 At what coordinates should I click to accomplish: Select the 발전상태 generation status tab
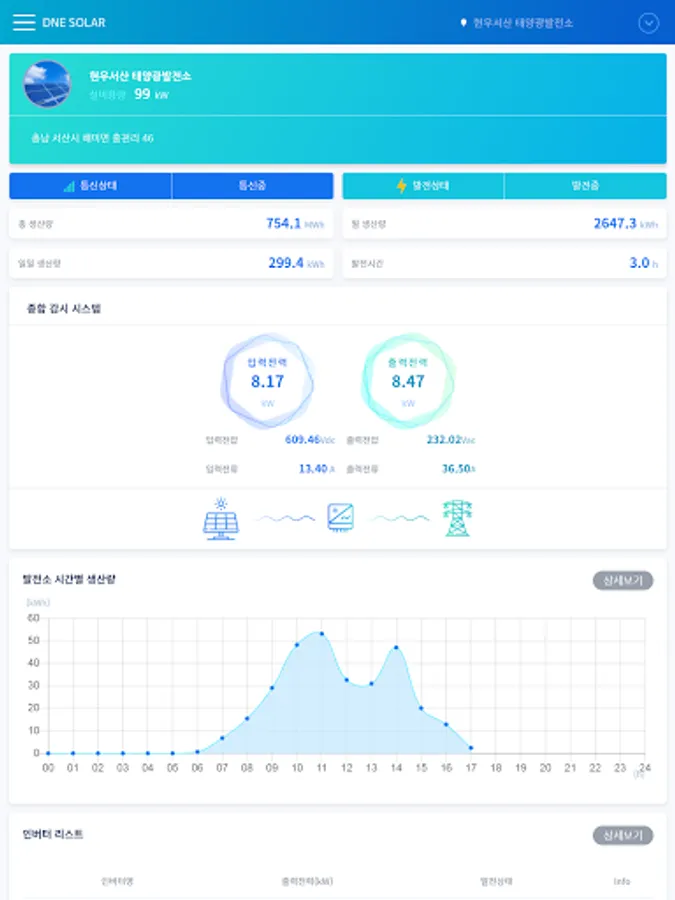424,185
